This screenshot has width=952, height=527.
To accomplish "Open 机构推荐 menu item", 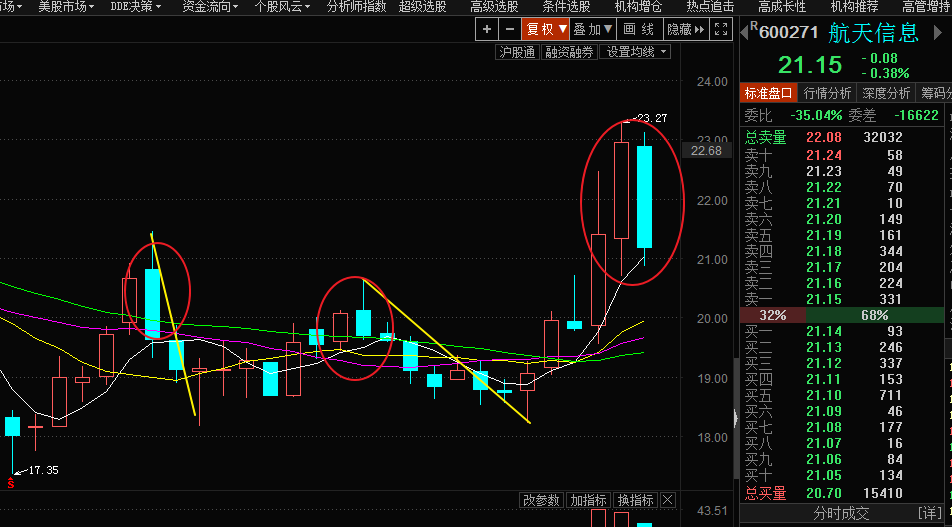I will click(x=854, y=7).
